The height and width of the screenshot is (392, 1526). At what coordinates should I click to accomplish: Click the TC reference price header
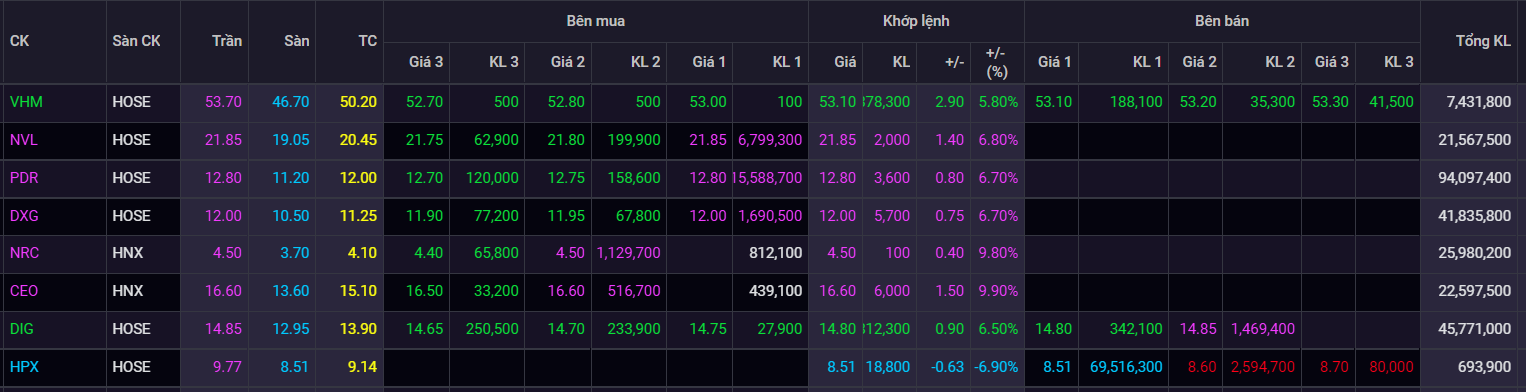[367, 41]
